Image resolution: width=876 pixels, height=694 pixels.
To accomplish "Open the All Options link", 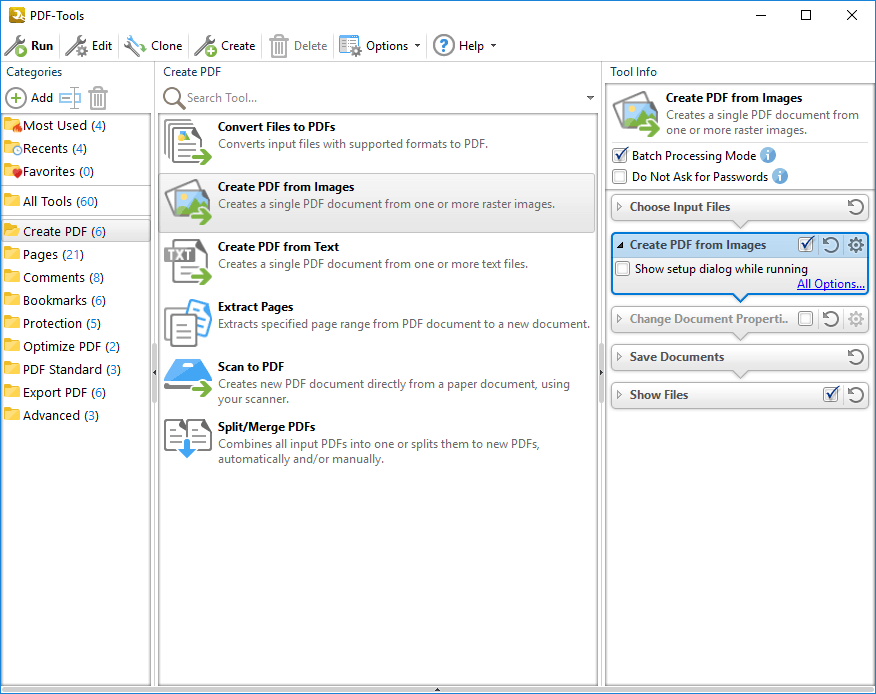I will [x=830, y=284].
